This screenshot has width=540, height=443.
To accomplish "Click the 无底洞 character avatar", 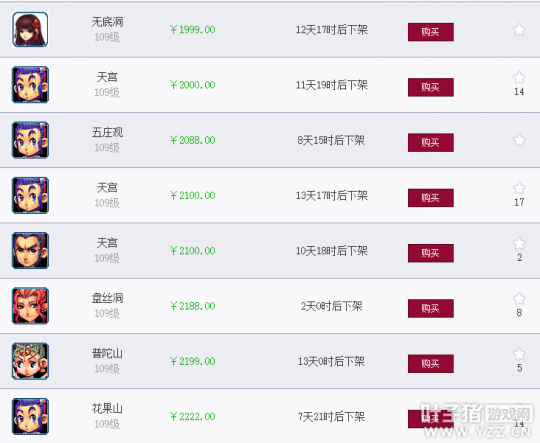I will coord(30,29).
